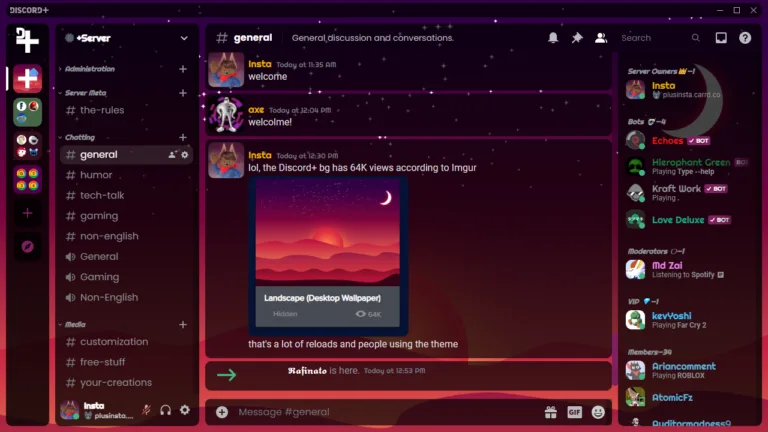Image resolution: width=768 pixels, height=432 pixels.
Task: Click Insta's avatar in user panel
Action: 70,409
